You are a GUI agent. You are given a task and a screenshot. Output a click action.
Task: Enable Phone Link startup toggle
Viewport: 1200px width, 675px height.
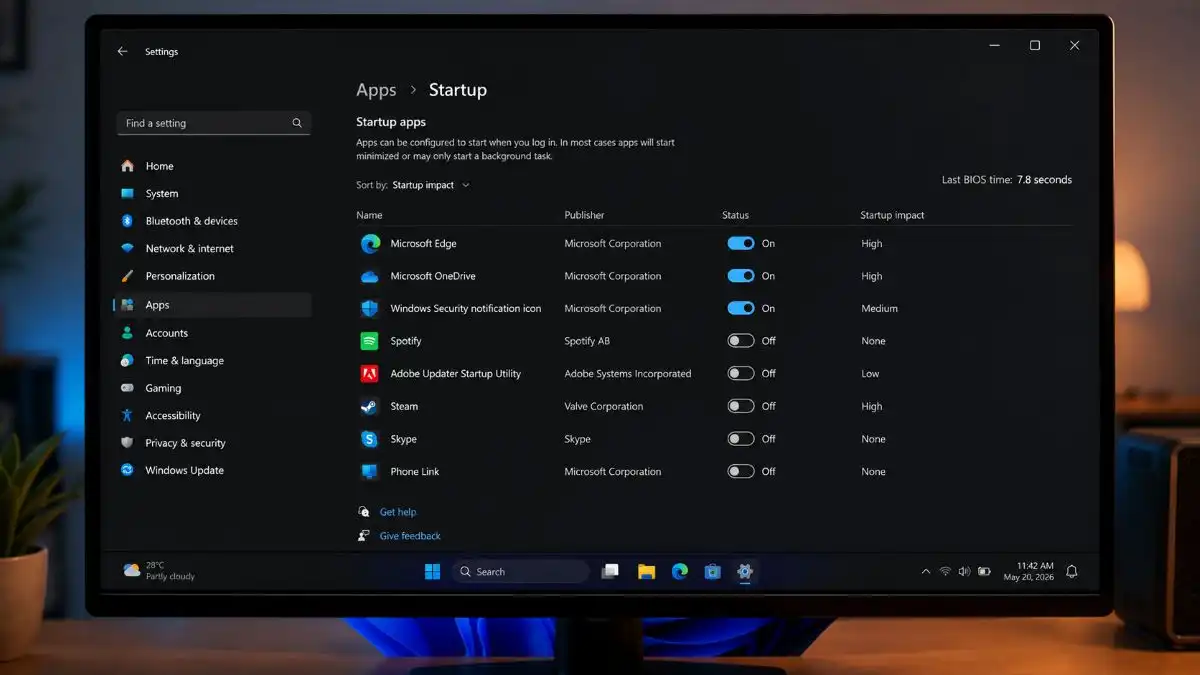(741, 471)
